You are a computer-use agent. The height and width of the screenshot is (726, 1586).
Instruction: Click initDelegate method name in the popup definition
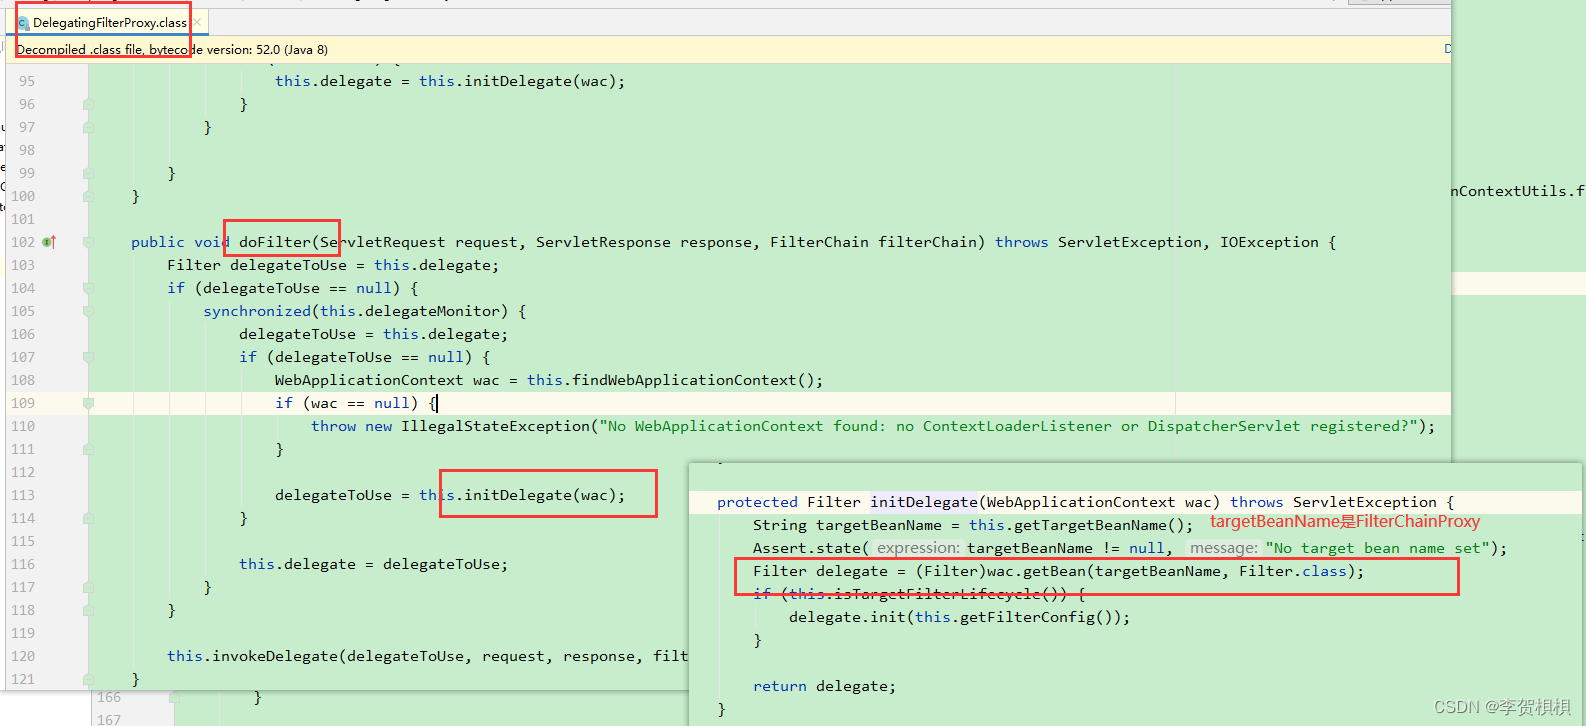(x=924, y=502)
